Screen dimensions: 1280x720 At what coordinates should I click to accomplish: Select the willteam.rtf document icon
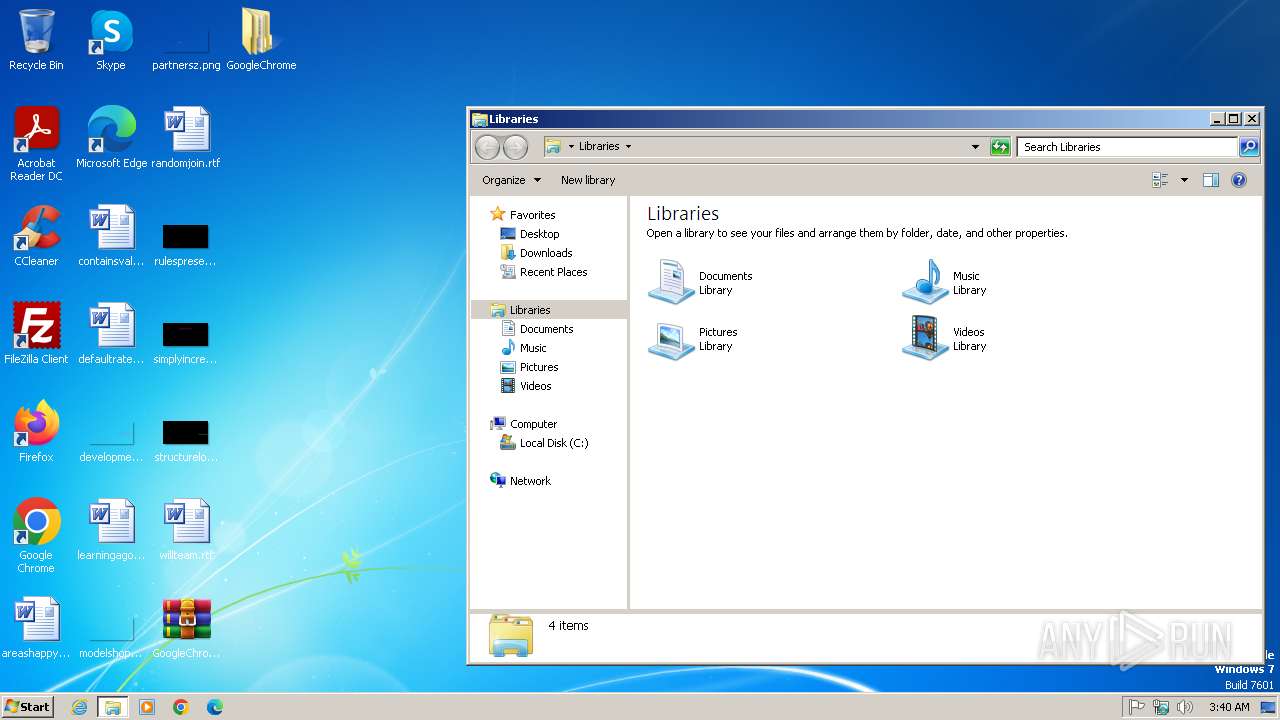coord(186,530)
